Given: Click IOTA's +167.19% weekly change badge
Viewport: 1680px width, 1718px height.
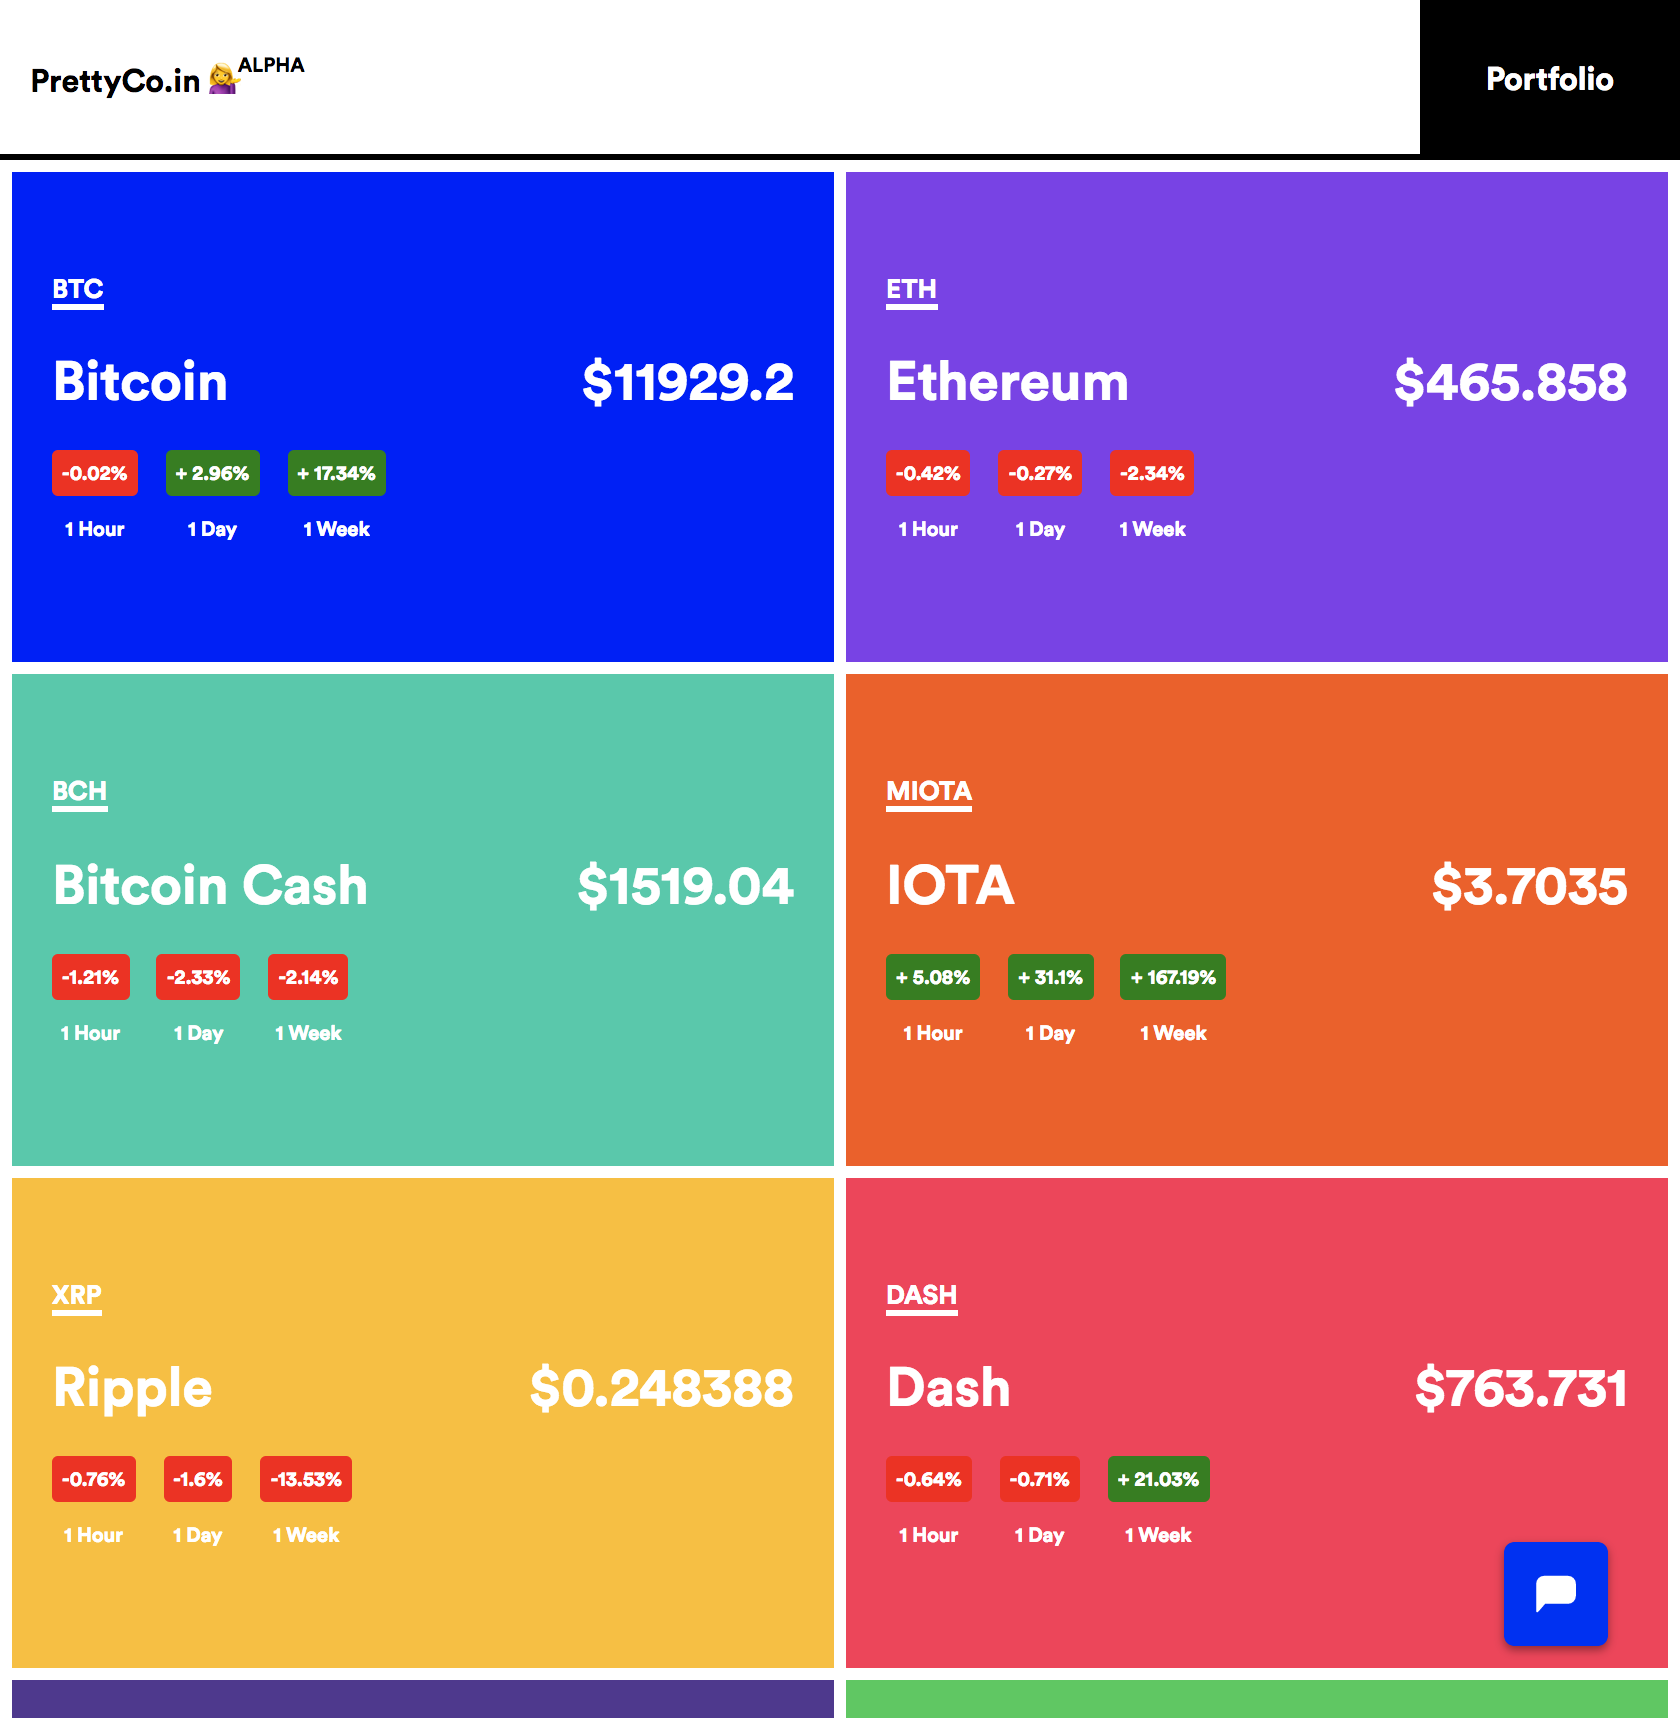Looking at the screenshot, I should coord(1172,977).
